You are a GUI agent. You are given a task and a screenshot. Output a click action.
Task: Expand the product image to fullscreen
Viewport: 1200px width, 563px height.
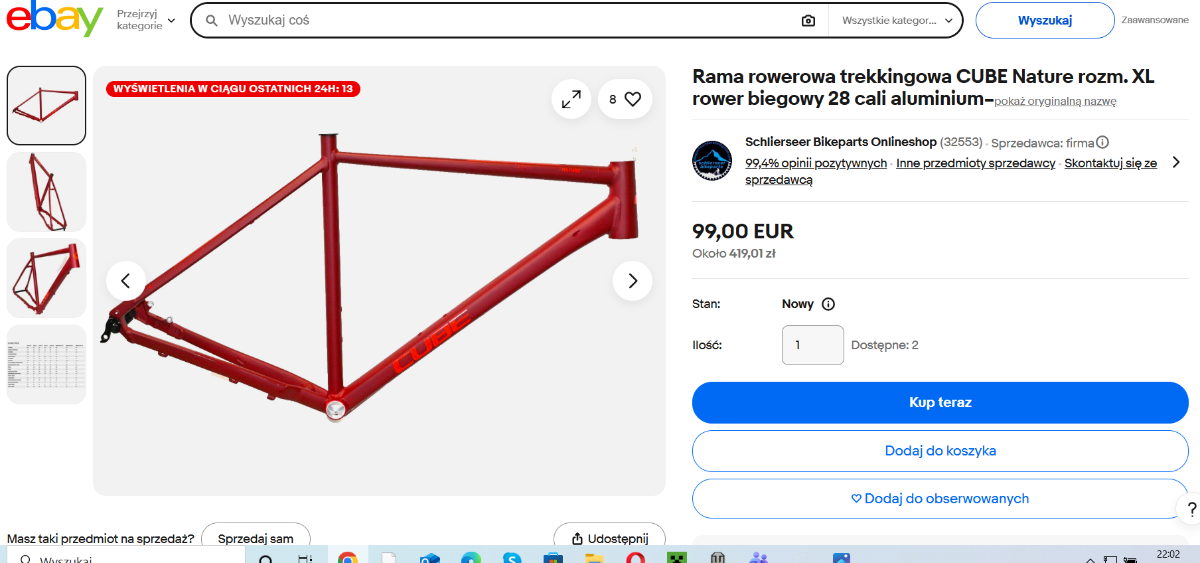point(571,99)
